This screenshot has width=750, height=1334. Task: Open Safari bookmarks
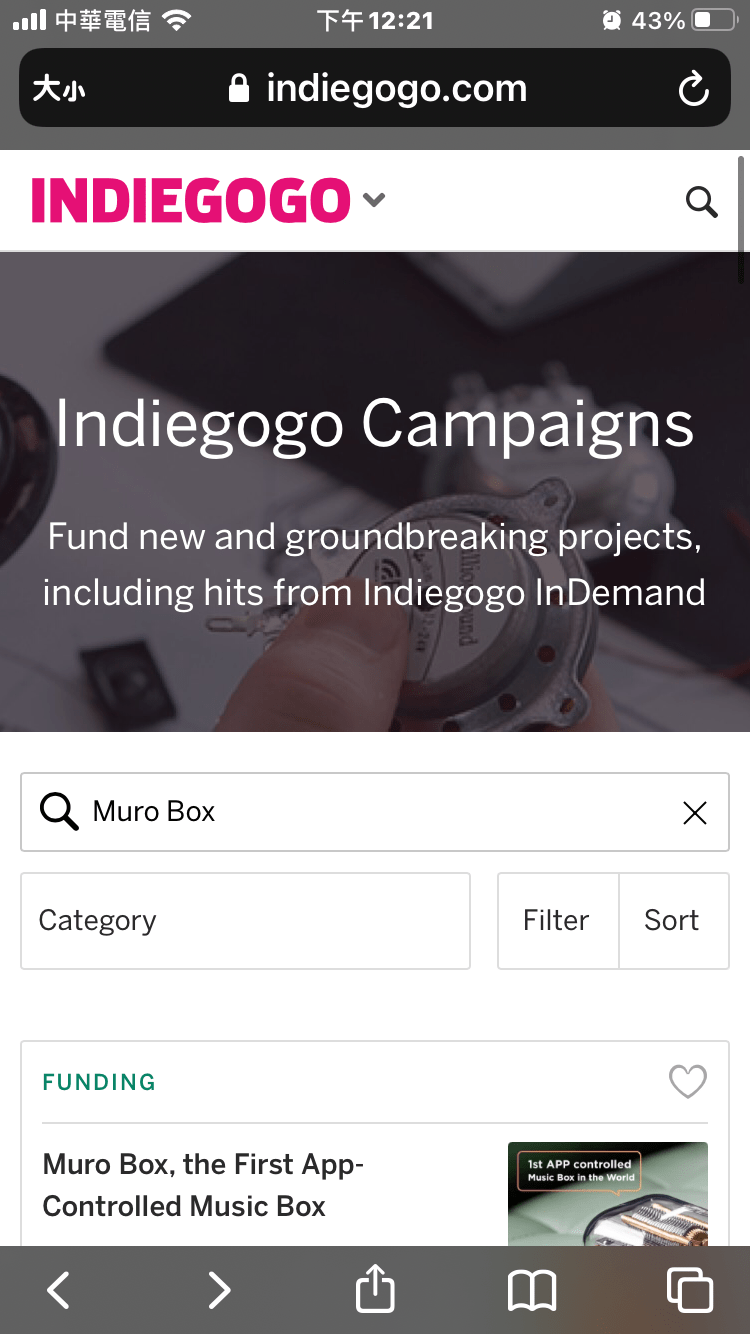pos(532,1290)
